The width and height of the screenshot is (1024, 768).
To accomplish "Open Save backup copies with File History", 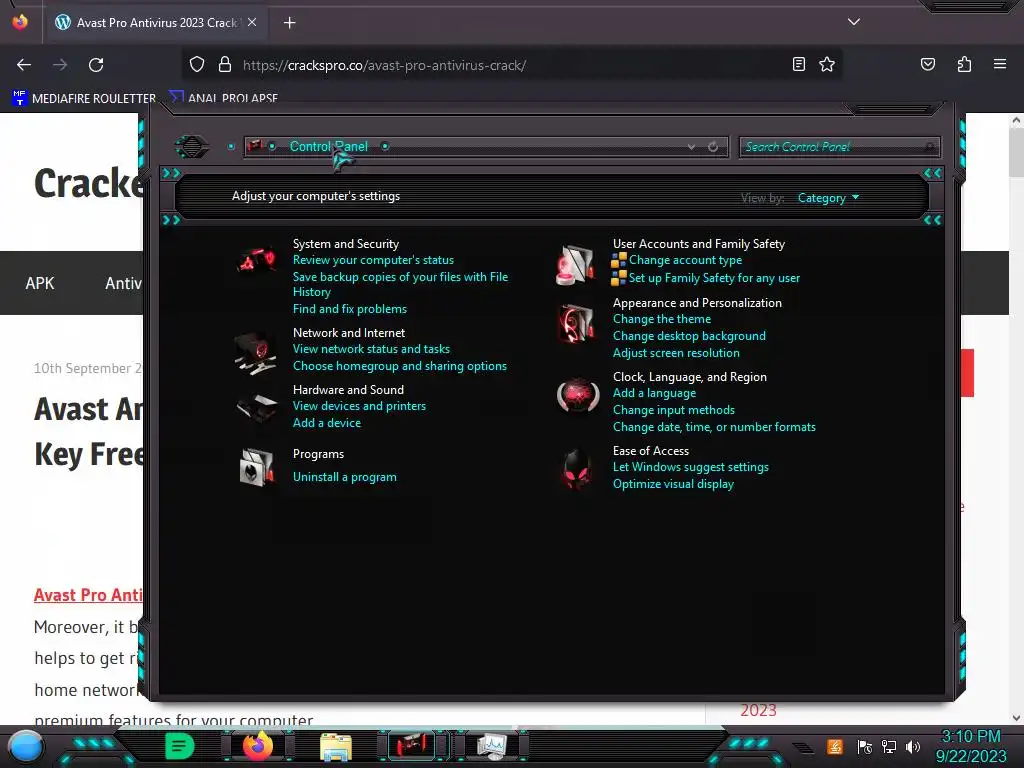I will click(400, 284).
